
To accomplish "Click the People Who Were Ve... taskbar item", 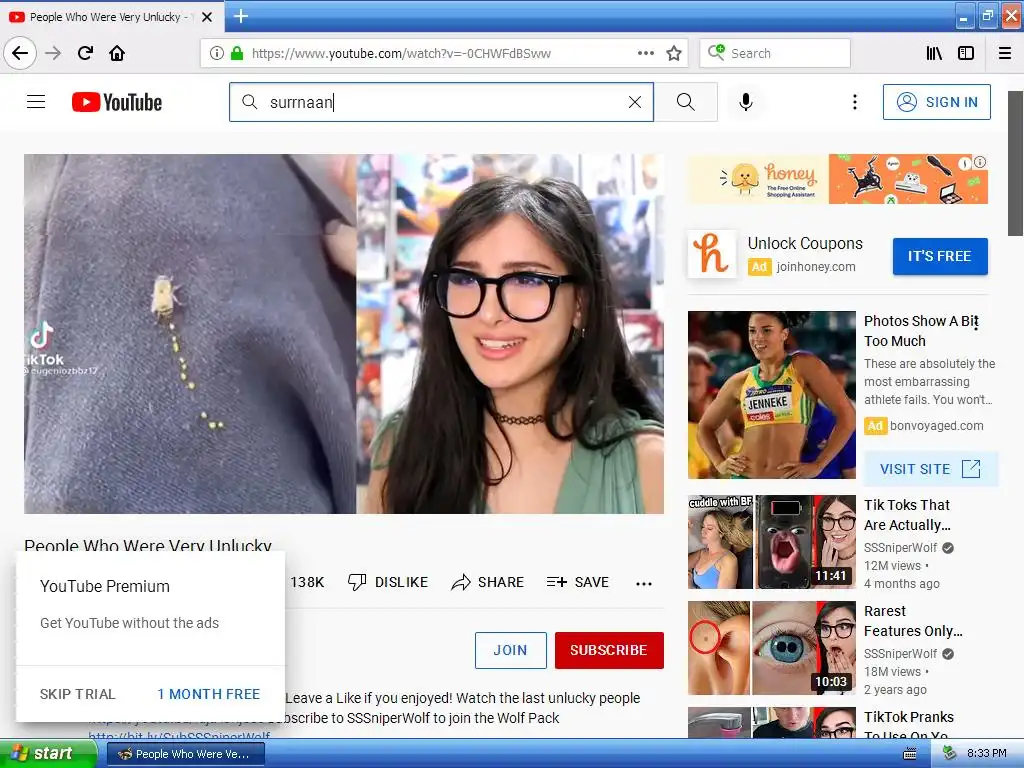I will [x=185, y=754].
